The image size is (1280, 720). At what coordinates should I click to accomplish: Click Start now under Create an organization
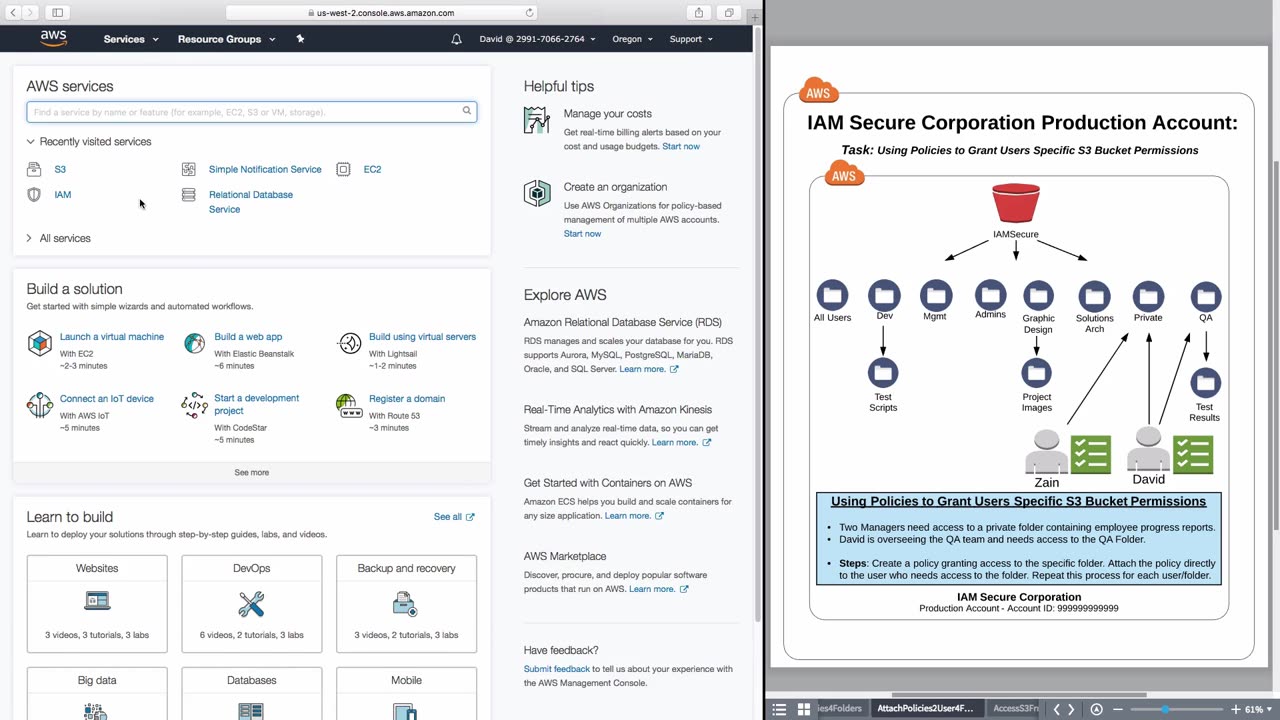(x=582, y=234)
